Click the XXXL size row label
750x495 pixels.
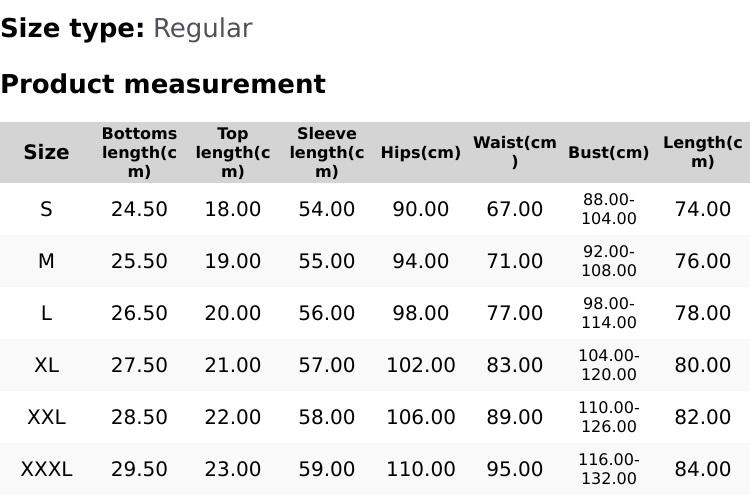(x=46, y=469)
